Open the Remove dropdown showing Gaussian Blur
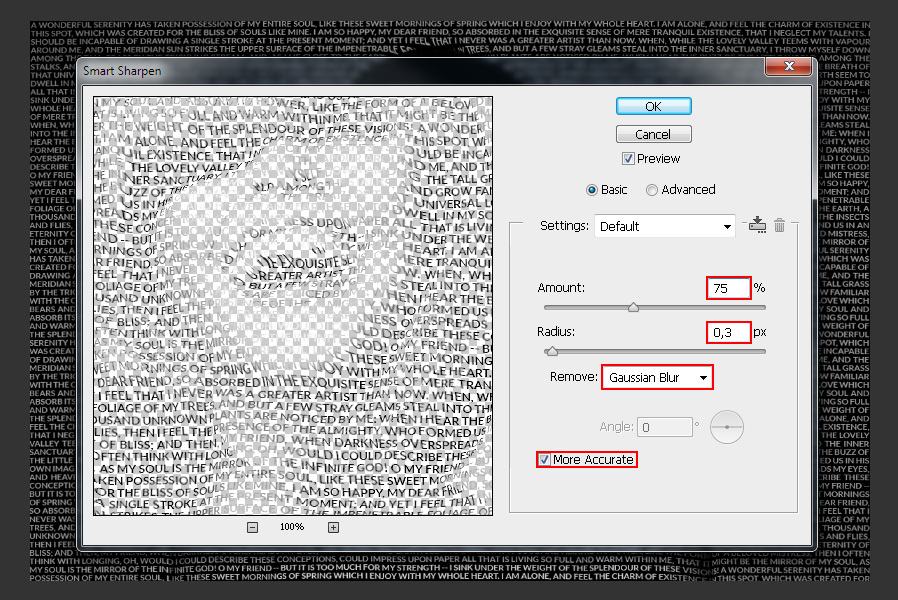This screenshot has width=898, height=600. tap(656, 377)
